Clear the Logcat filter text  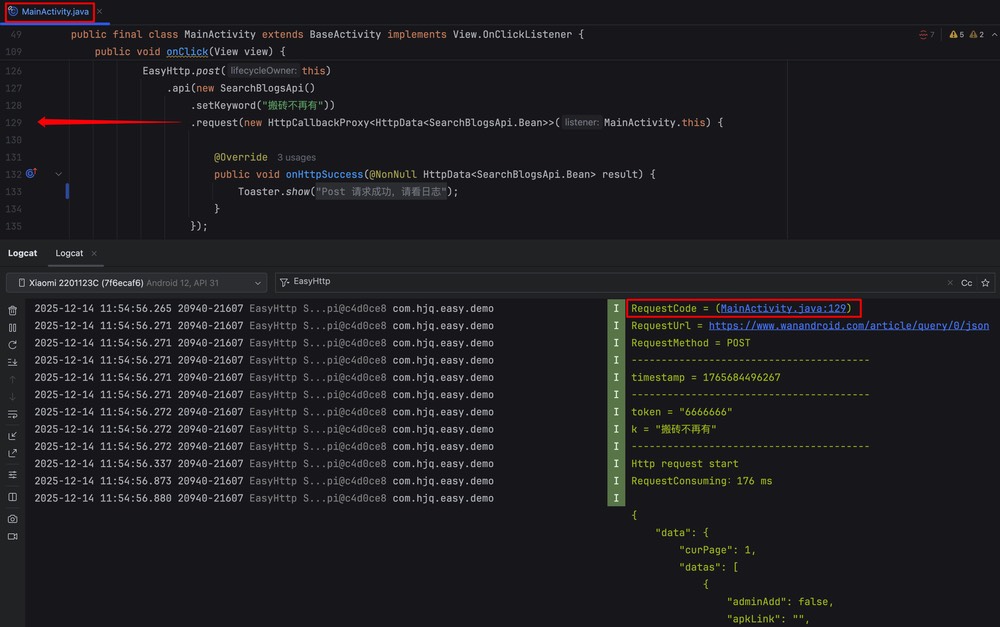point(950,283)
